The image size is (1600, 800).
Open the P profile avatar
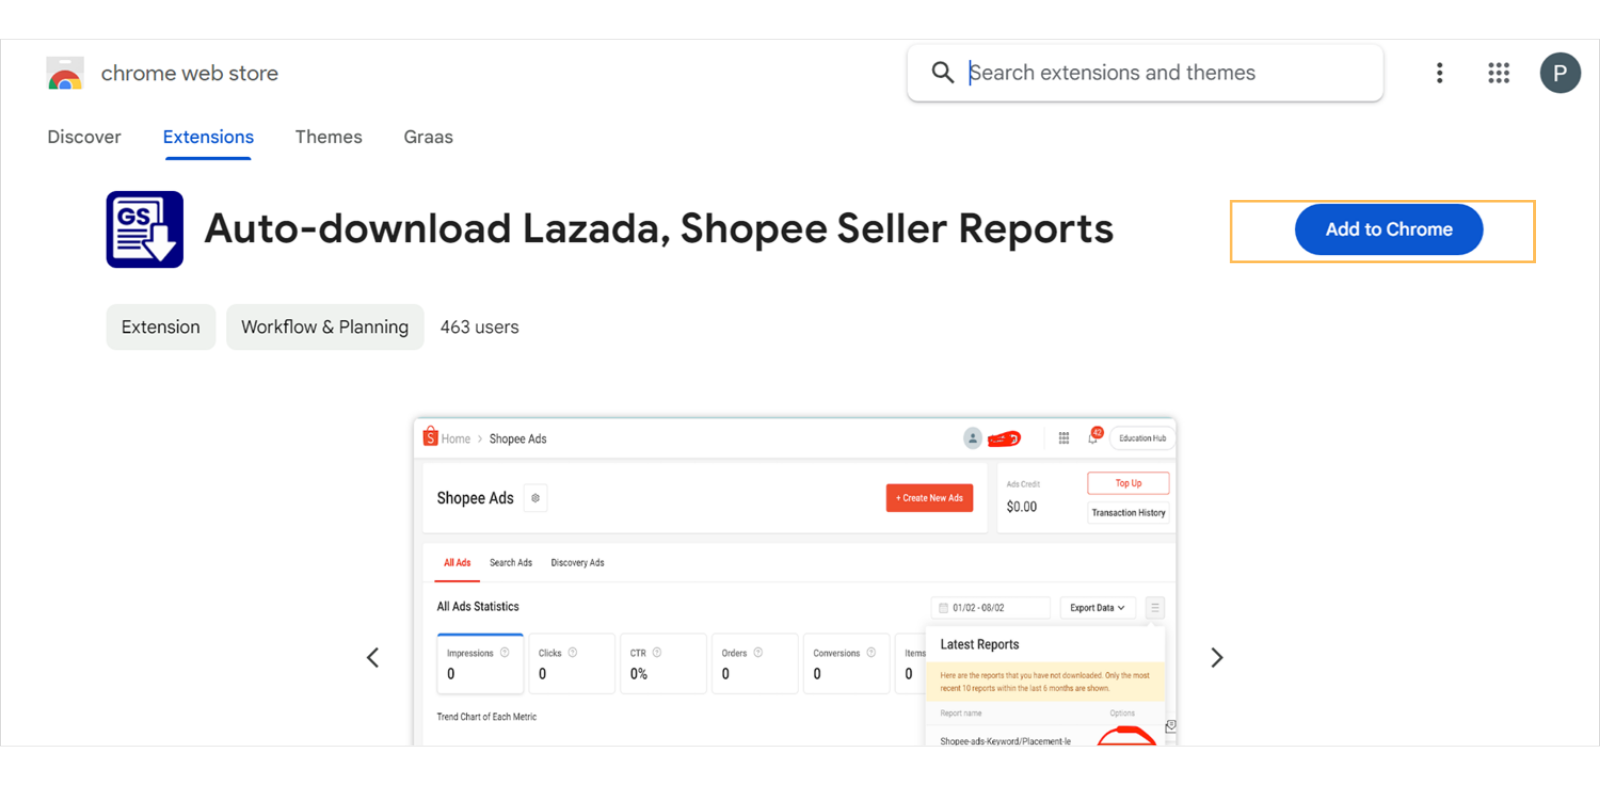(1560, 73)
